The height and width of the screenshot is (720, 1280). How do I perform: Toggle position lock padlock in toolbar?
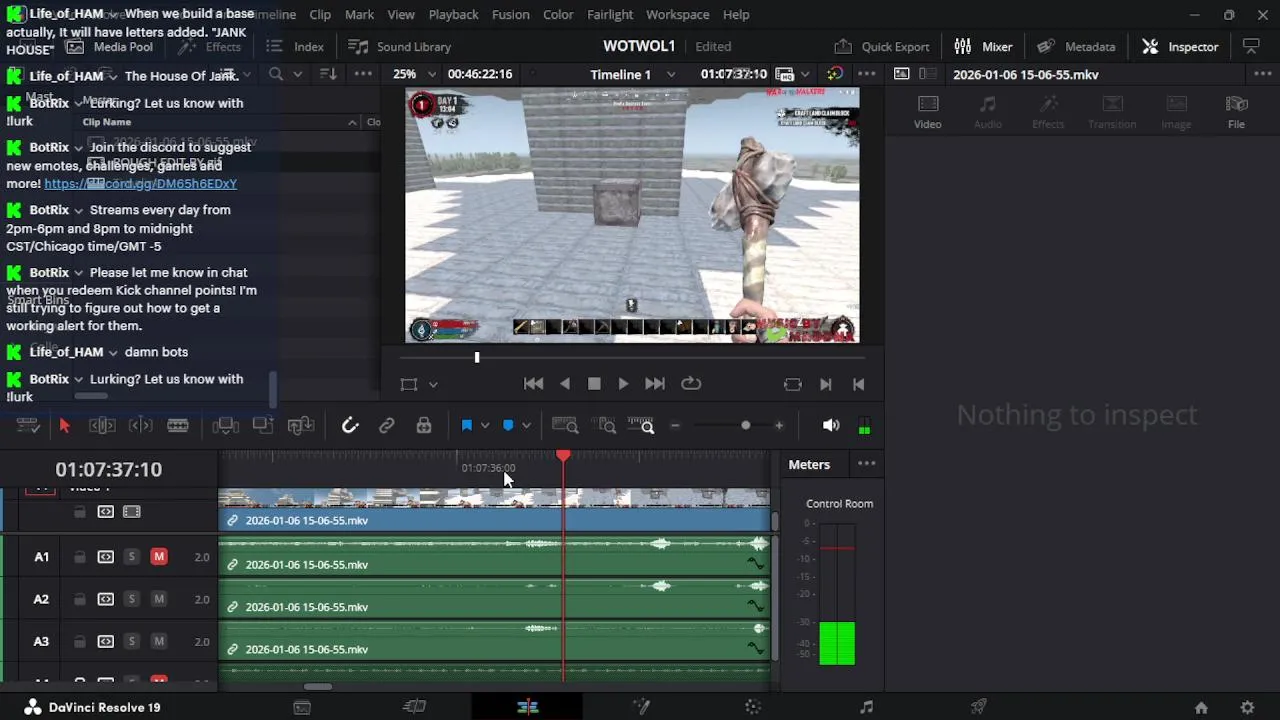click(424, 426)
